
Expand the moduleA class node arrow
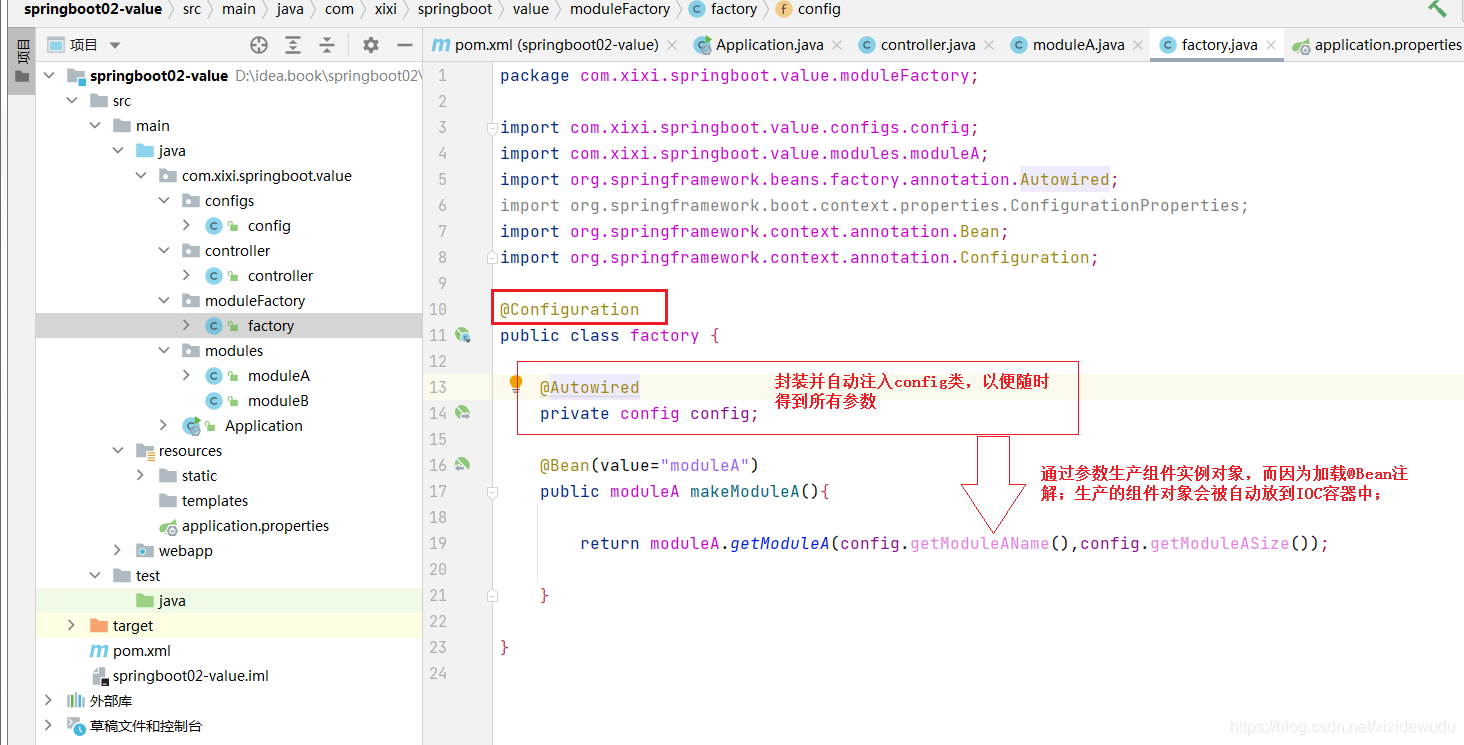coord(187,376)
